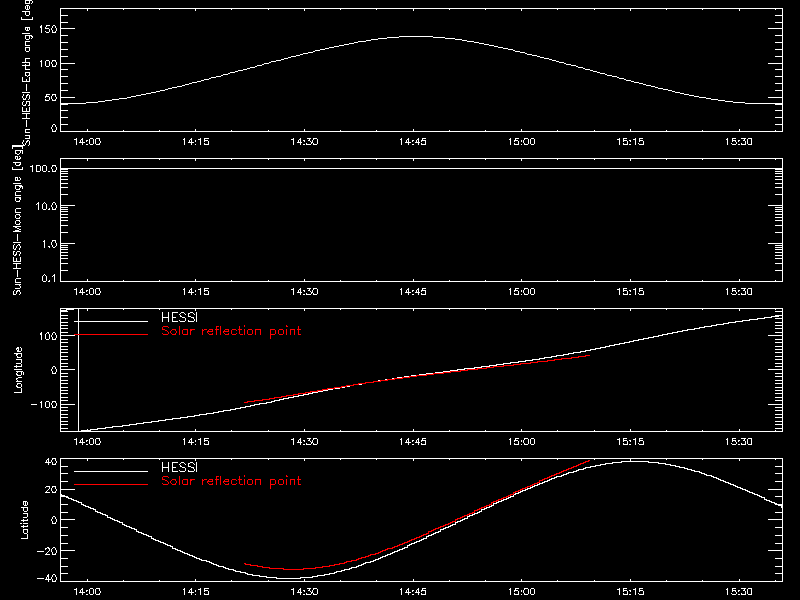The image size is (800, 600).
Task: Pick the 14:30 label under Moon angle plot
Action: pyautogui.click(x=304, y=292)
